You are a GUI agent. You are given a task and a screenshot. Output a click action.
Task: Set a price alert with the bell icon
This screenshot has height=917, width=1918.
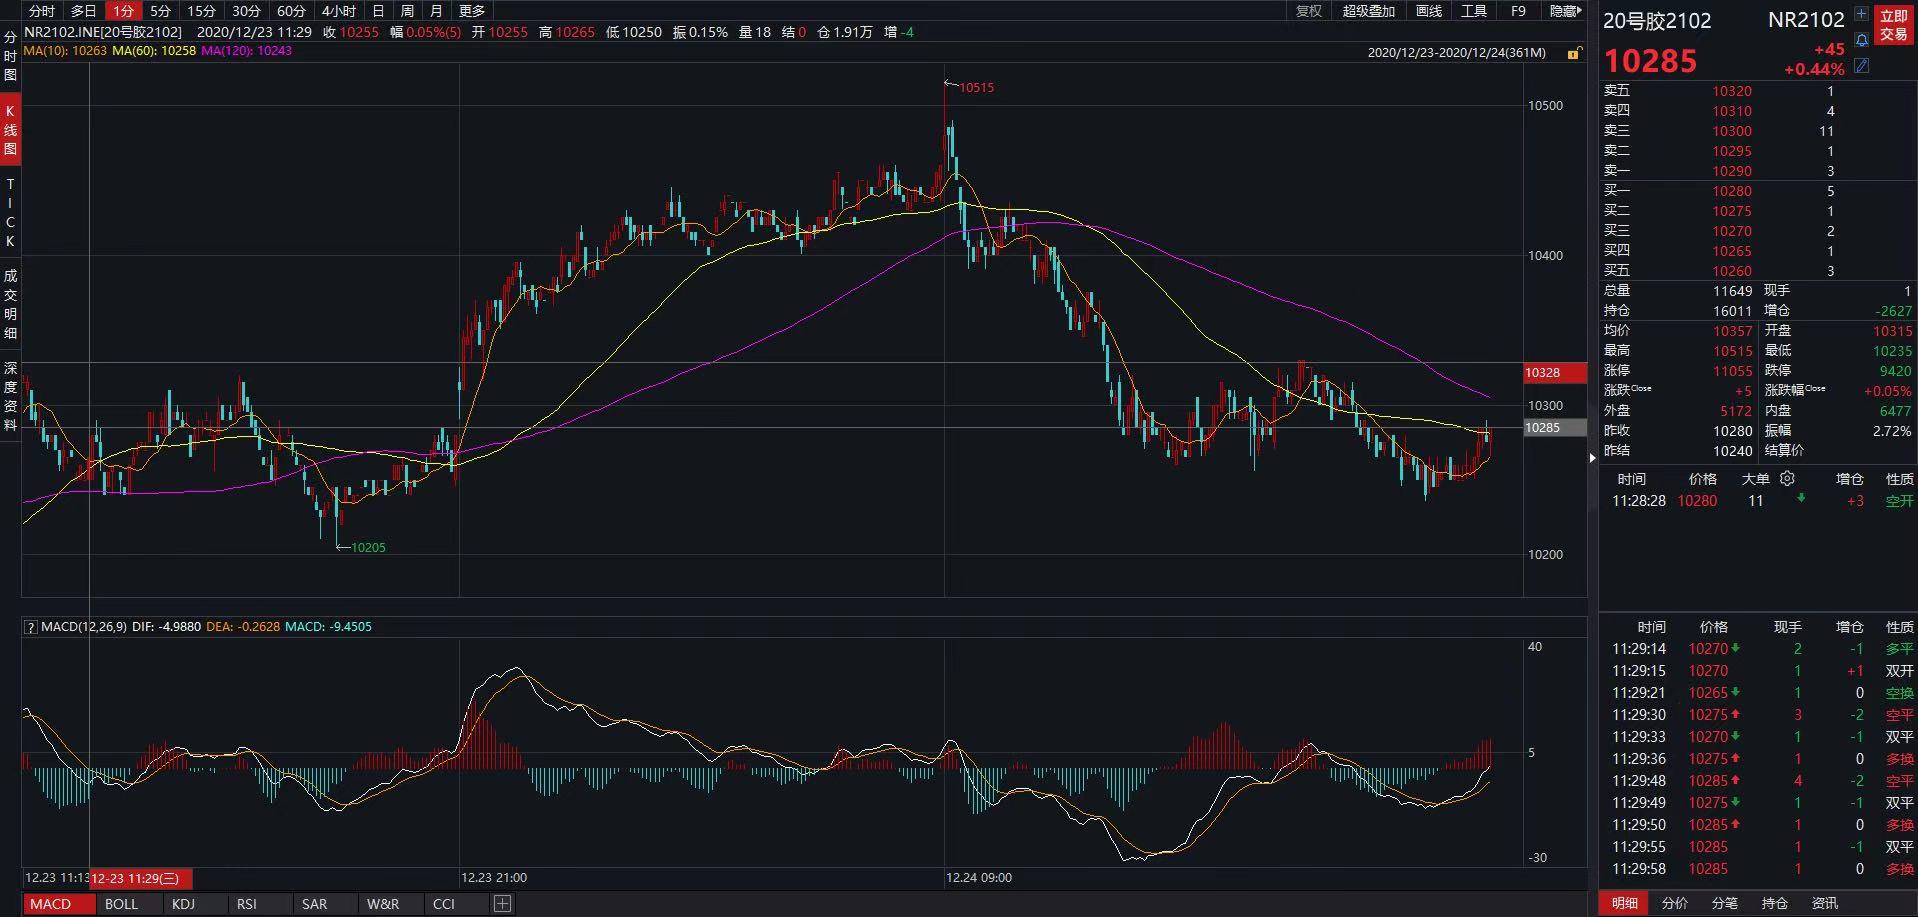1861,40
